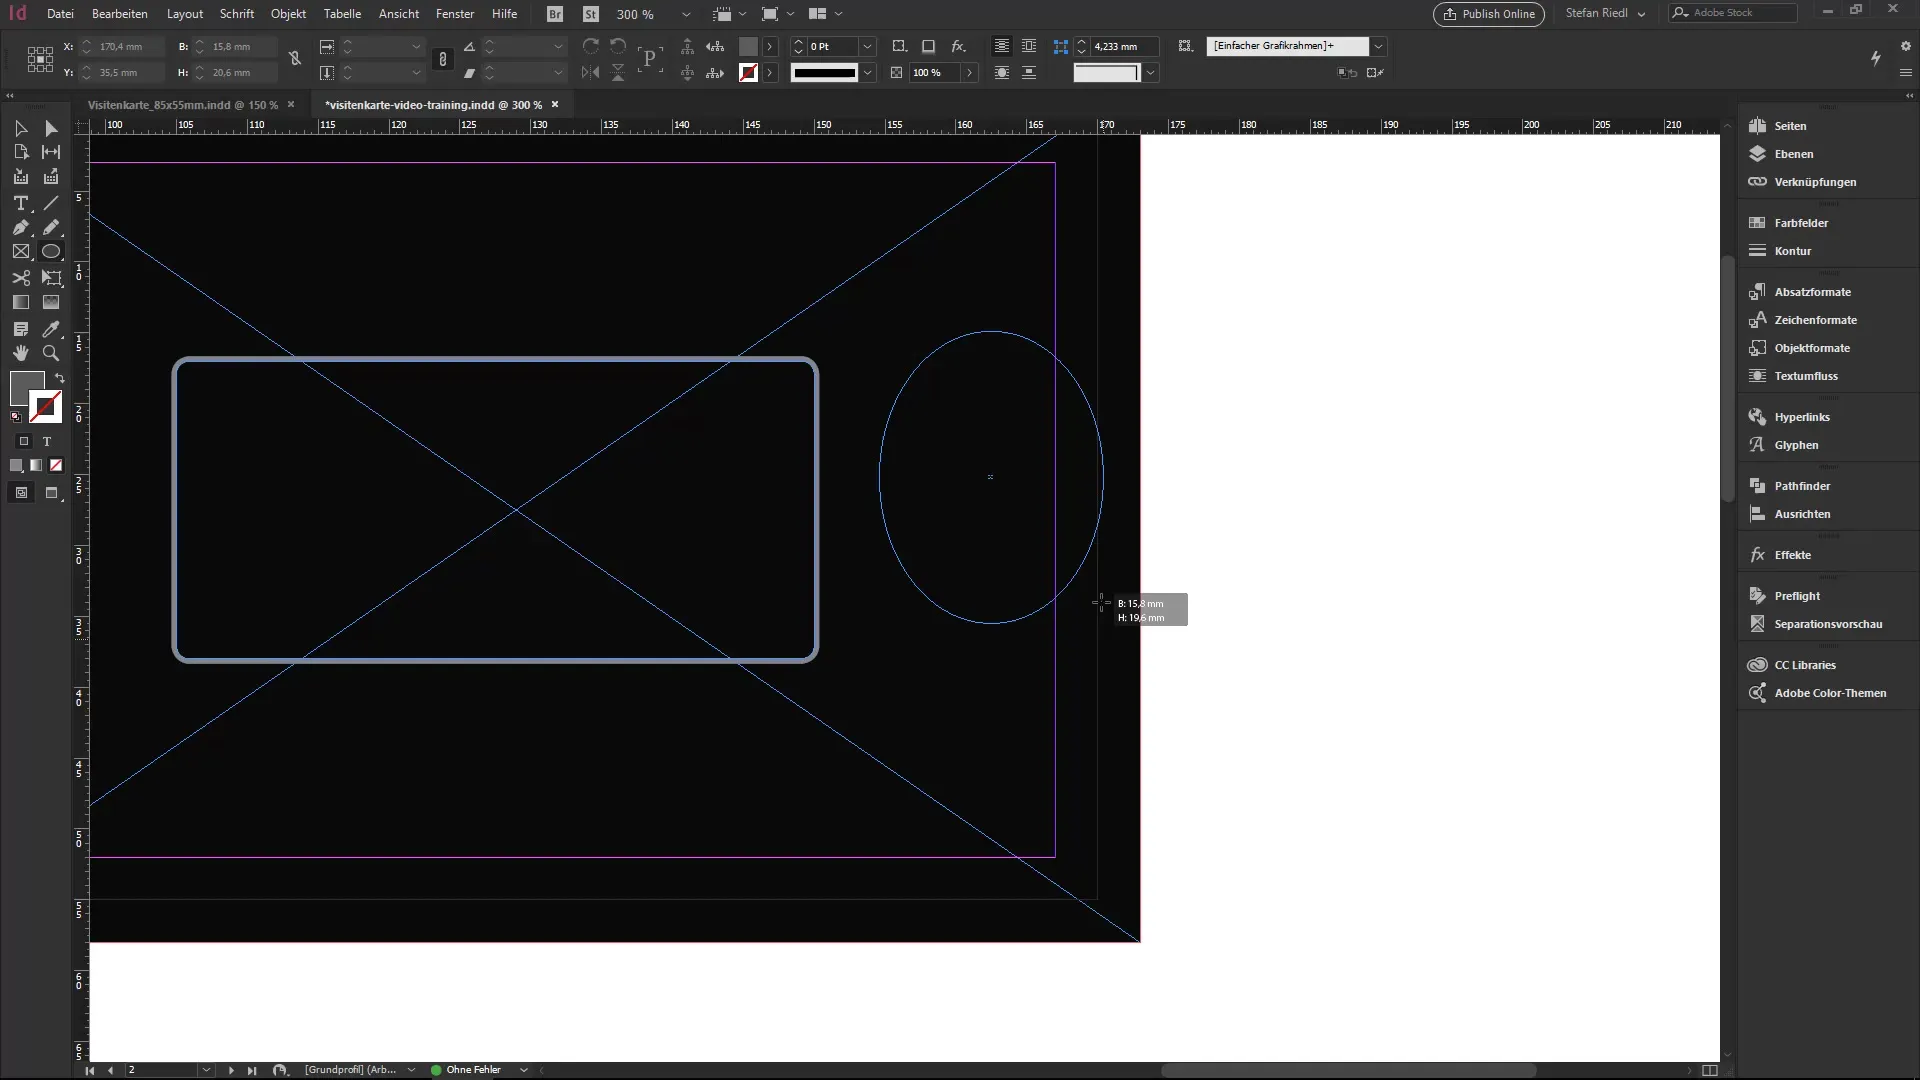This screenshot has width=1920, height=1080.
Task: Toggle Normal view mode button
Action: pyautogui.click(x=21, y=493)
